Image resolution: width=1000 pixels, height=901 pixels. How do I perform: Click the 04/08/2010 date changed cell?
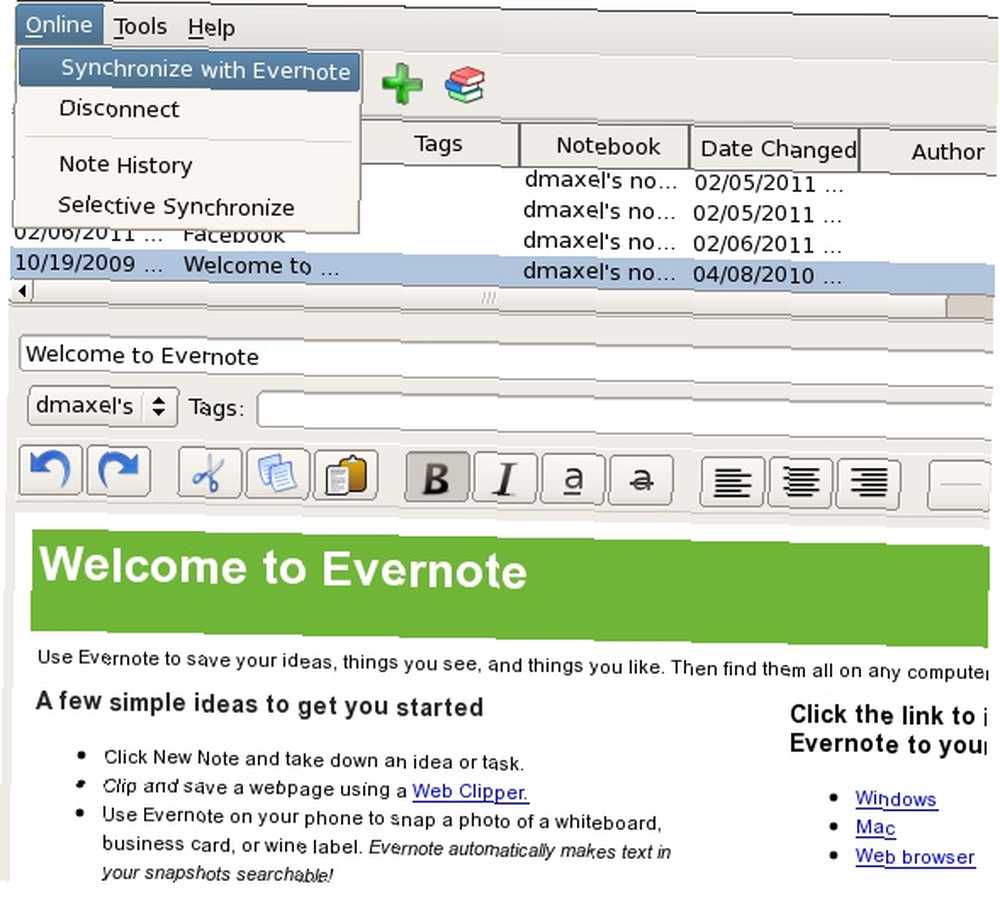click(767, 275)
